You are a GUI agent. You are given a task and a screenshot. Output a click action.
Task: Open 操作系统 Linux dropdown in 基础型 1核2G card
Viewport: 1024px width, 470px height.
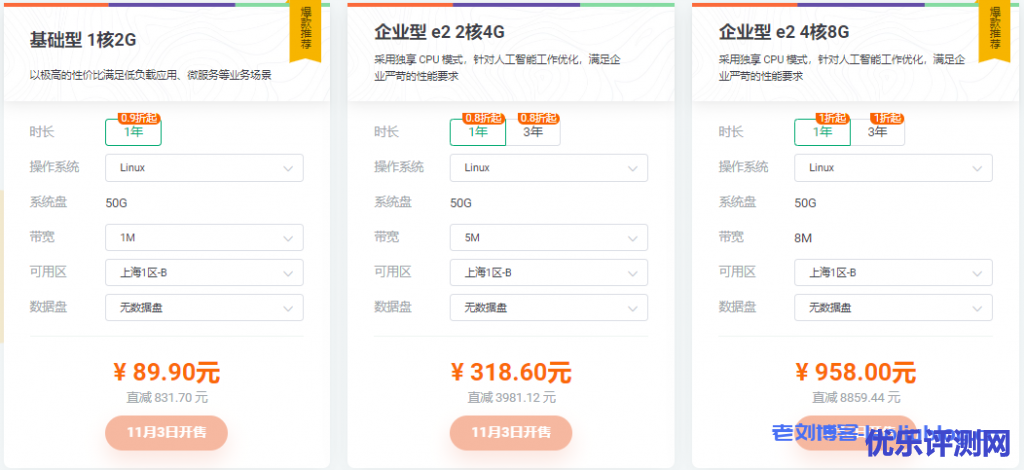pyautogui.click(x=204, y=168)
